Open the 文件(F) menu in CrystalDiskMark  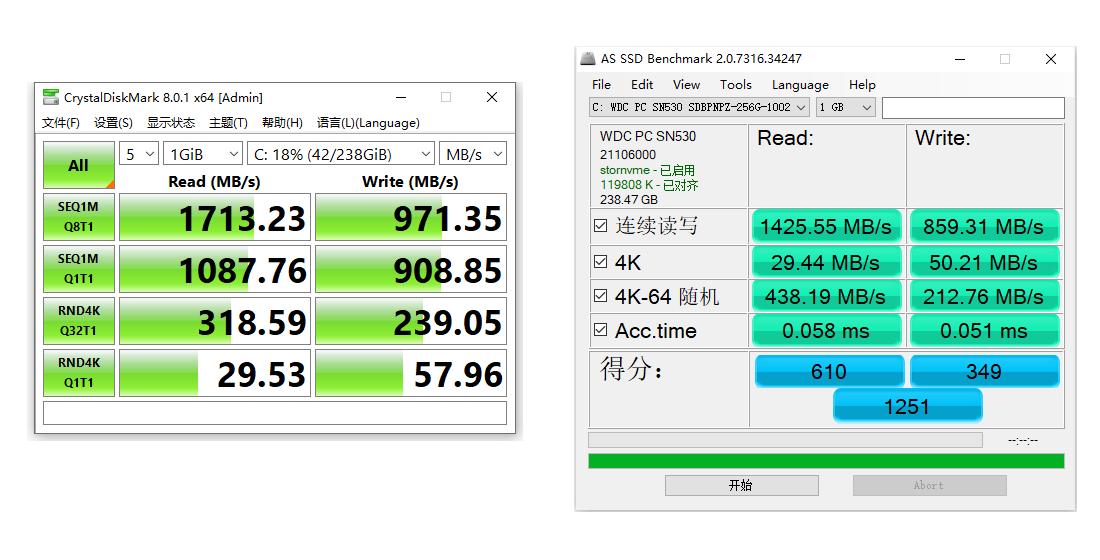point(60,123)
